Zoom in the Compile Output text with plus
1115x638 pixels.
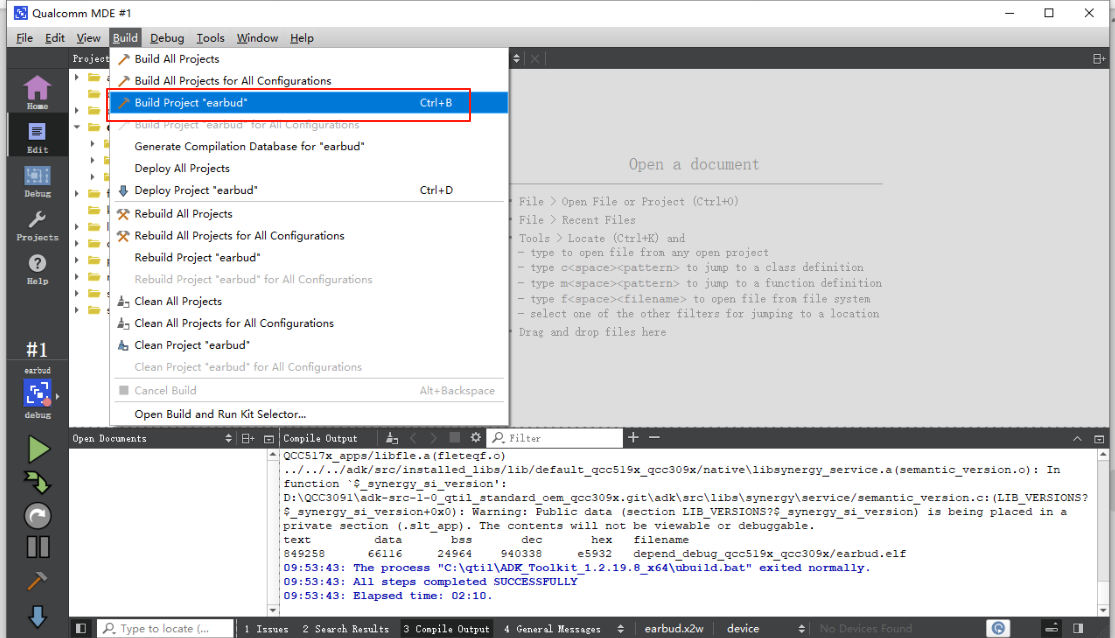coord(633,437)
